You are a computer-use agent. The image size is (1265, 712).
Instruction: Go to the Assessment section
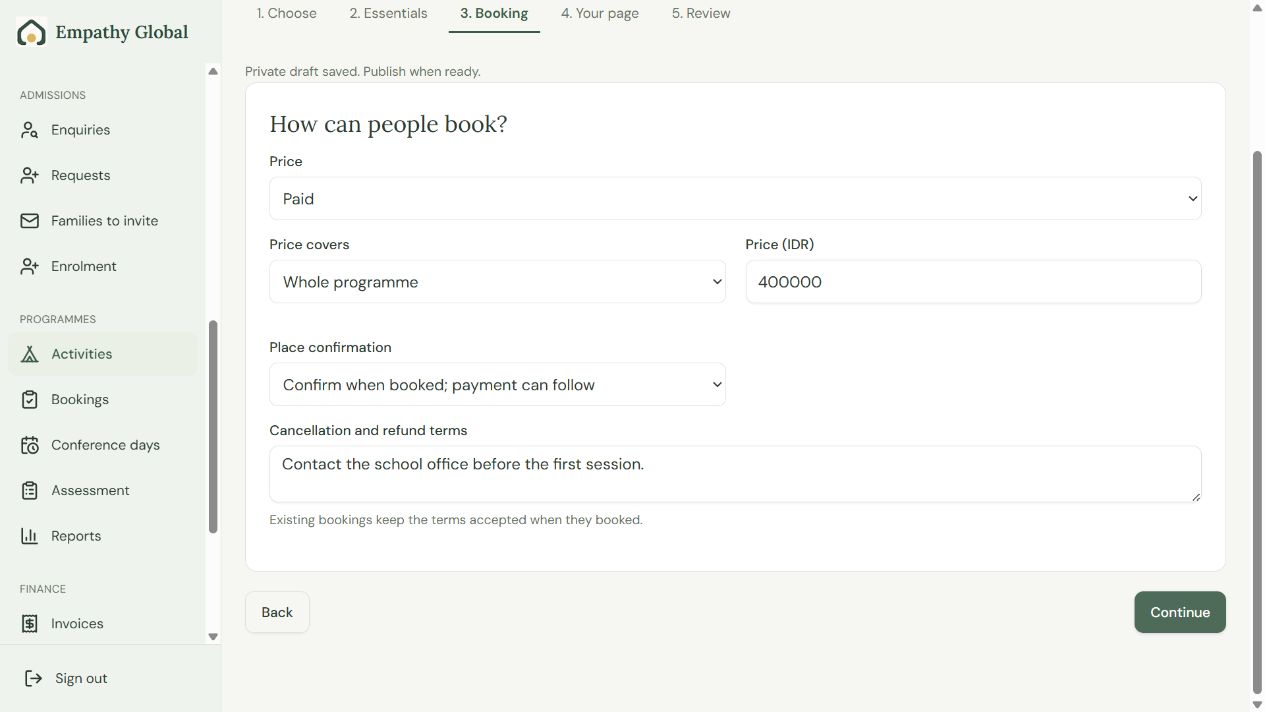(103, 491)
